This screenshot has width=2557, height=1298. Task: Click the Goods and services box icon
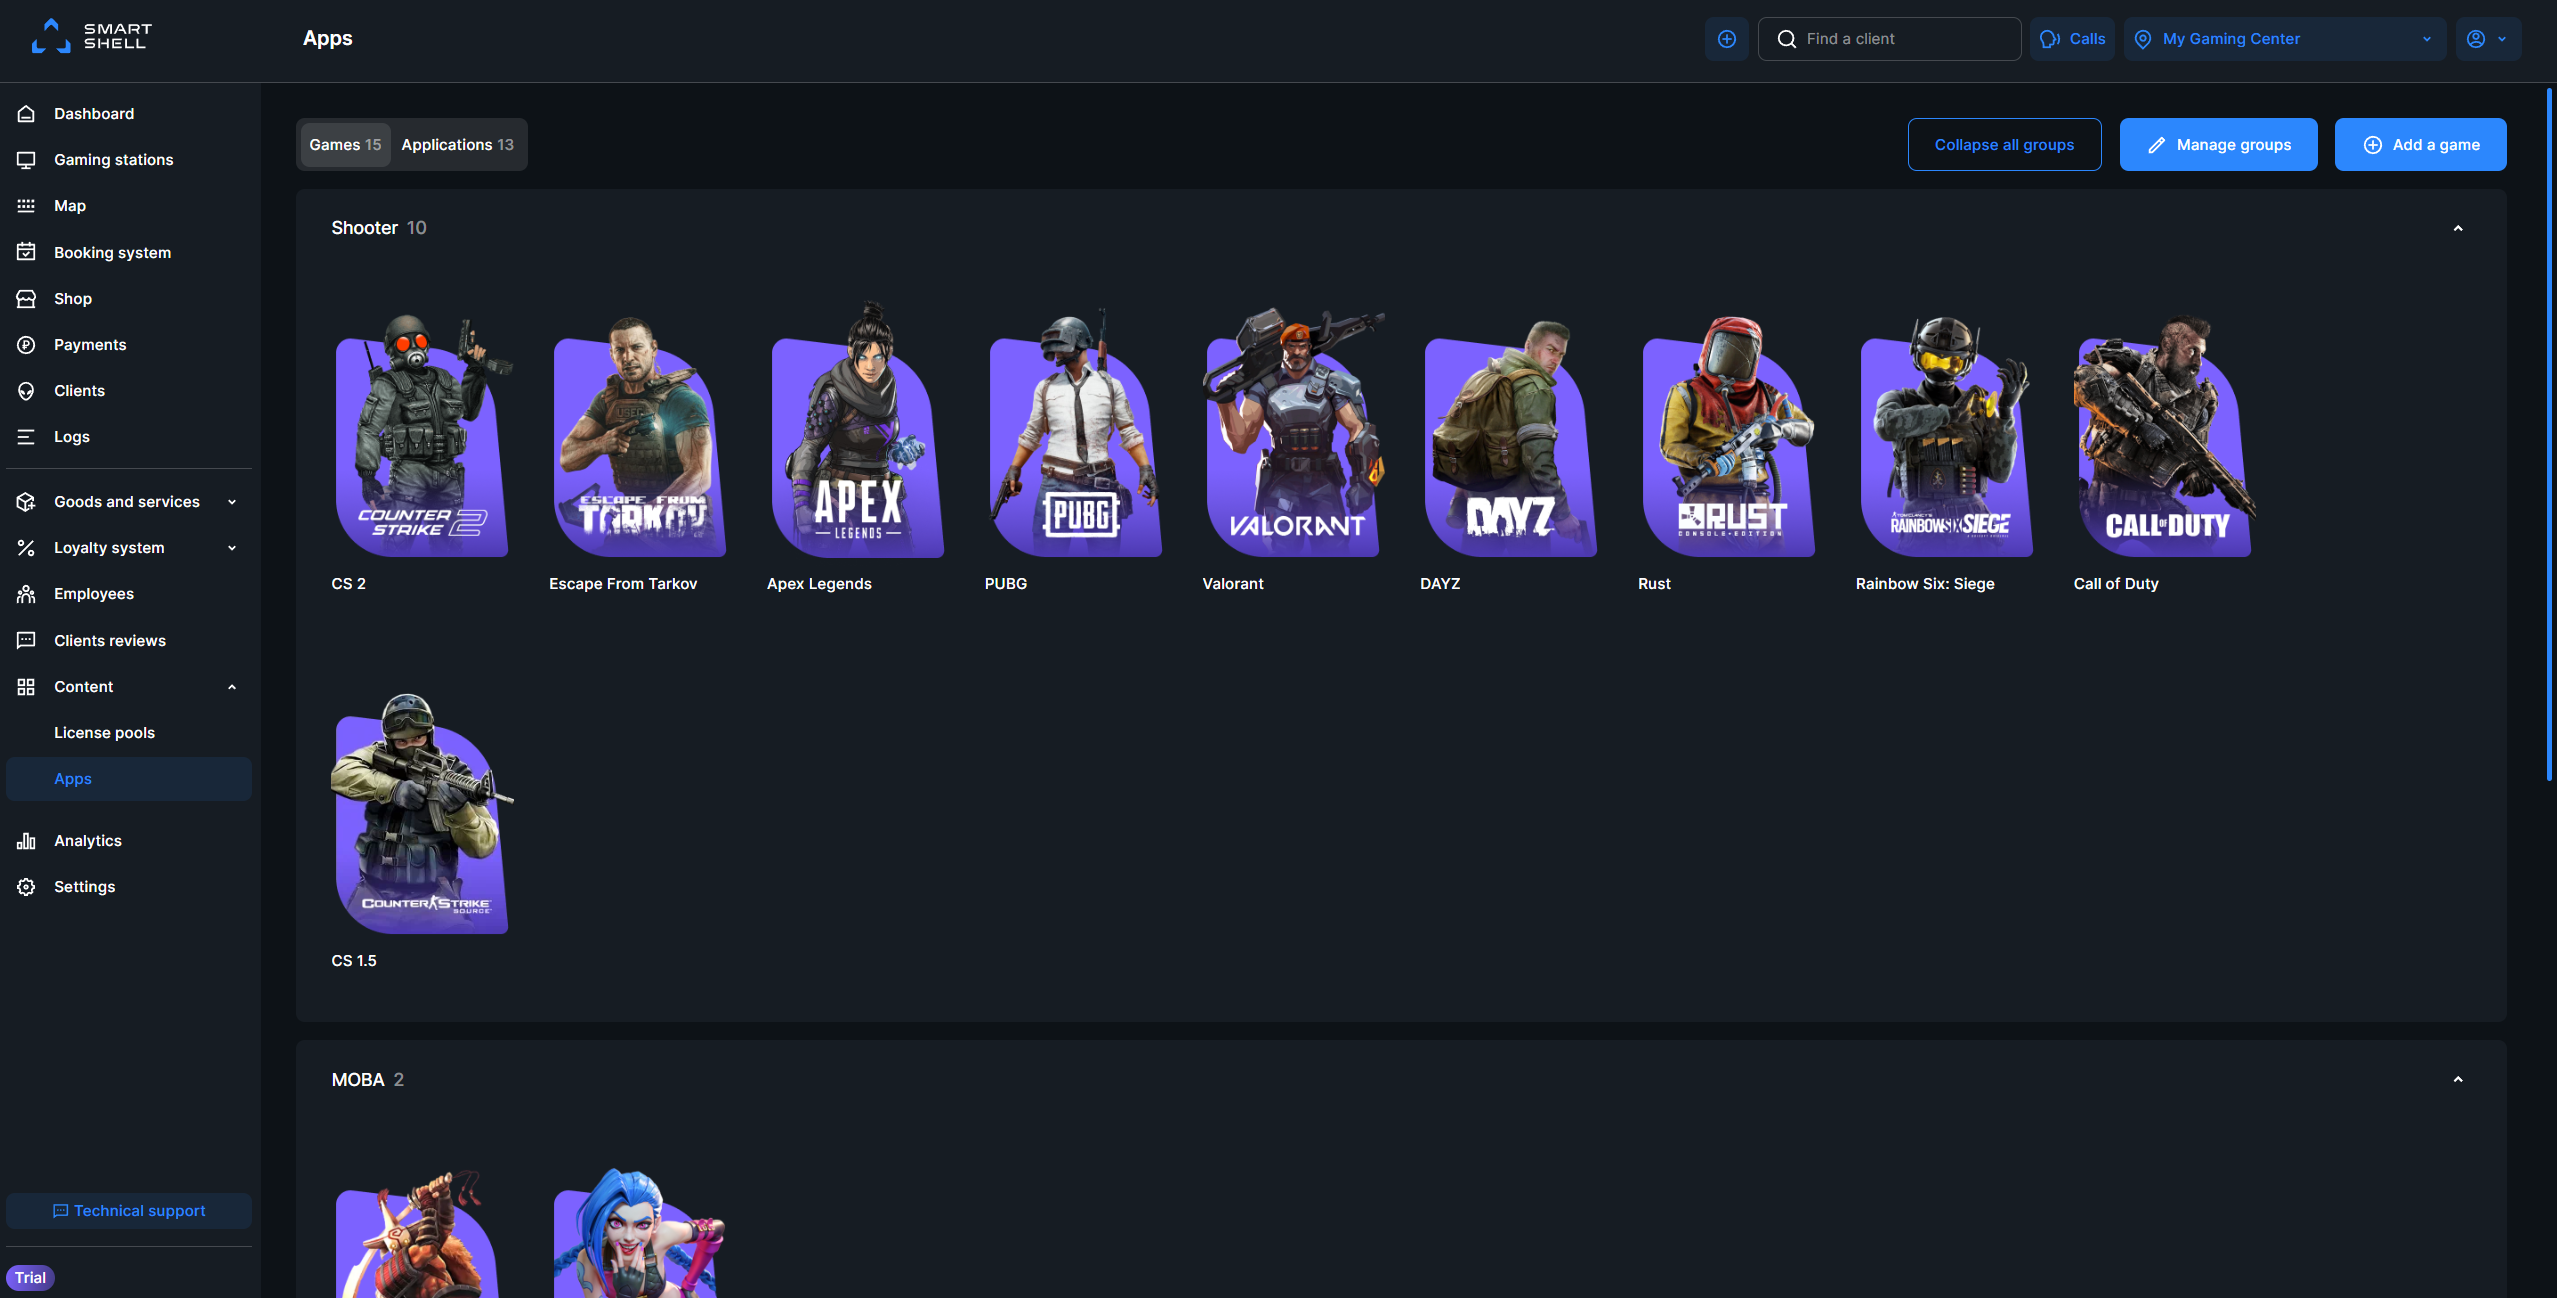click(x=26, y=502)
